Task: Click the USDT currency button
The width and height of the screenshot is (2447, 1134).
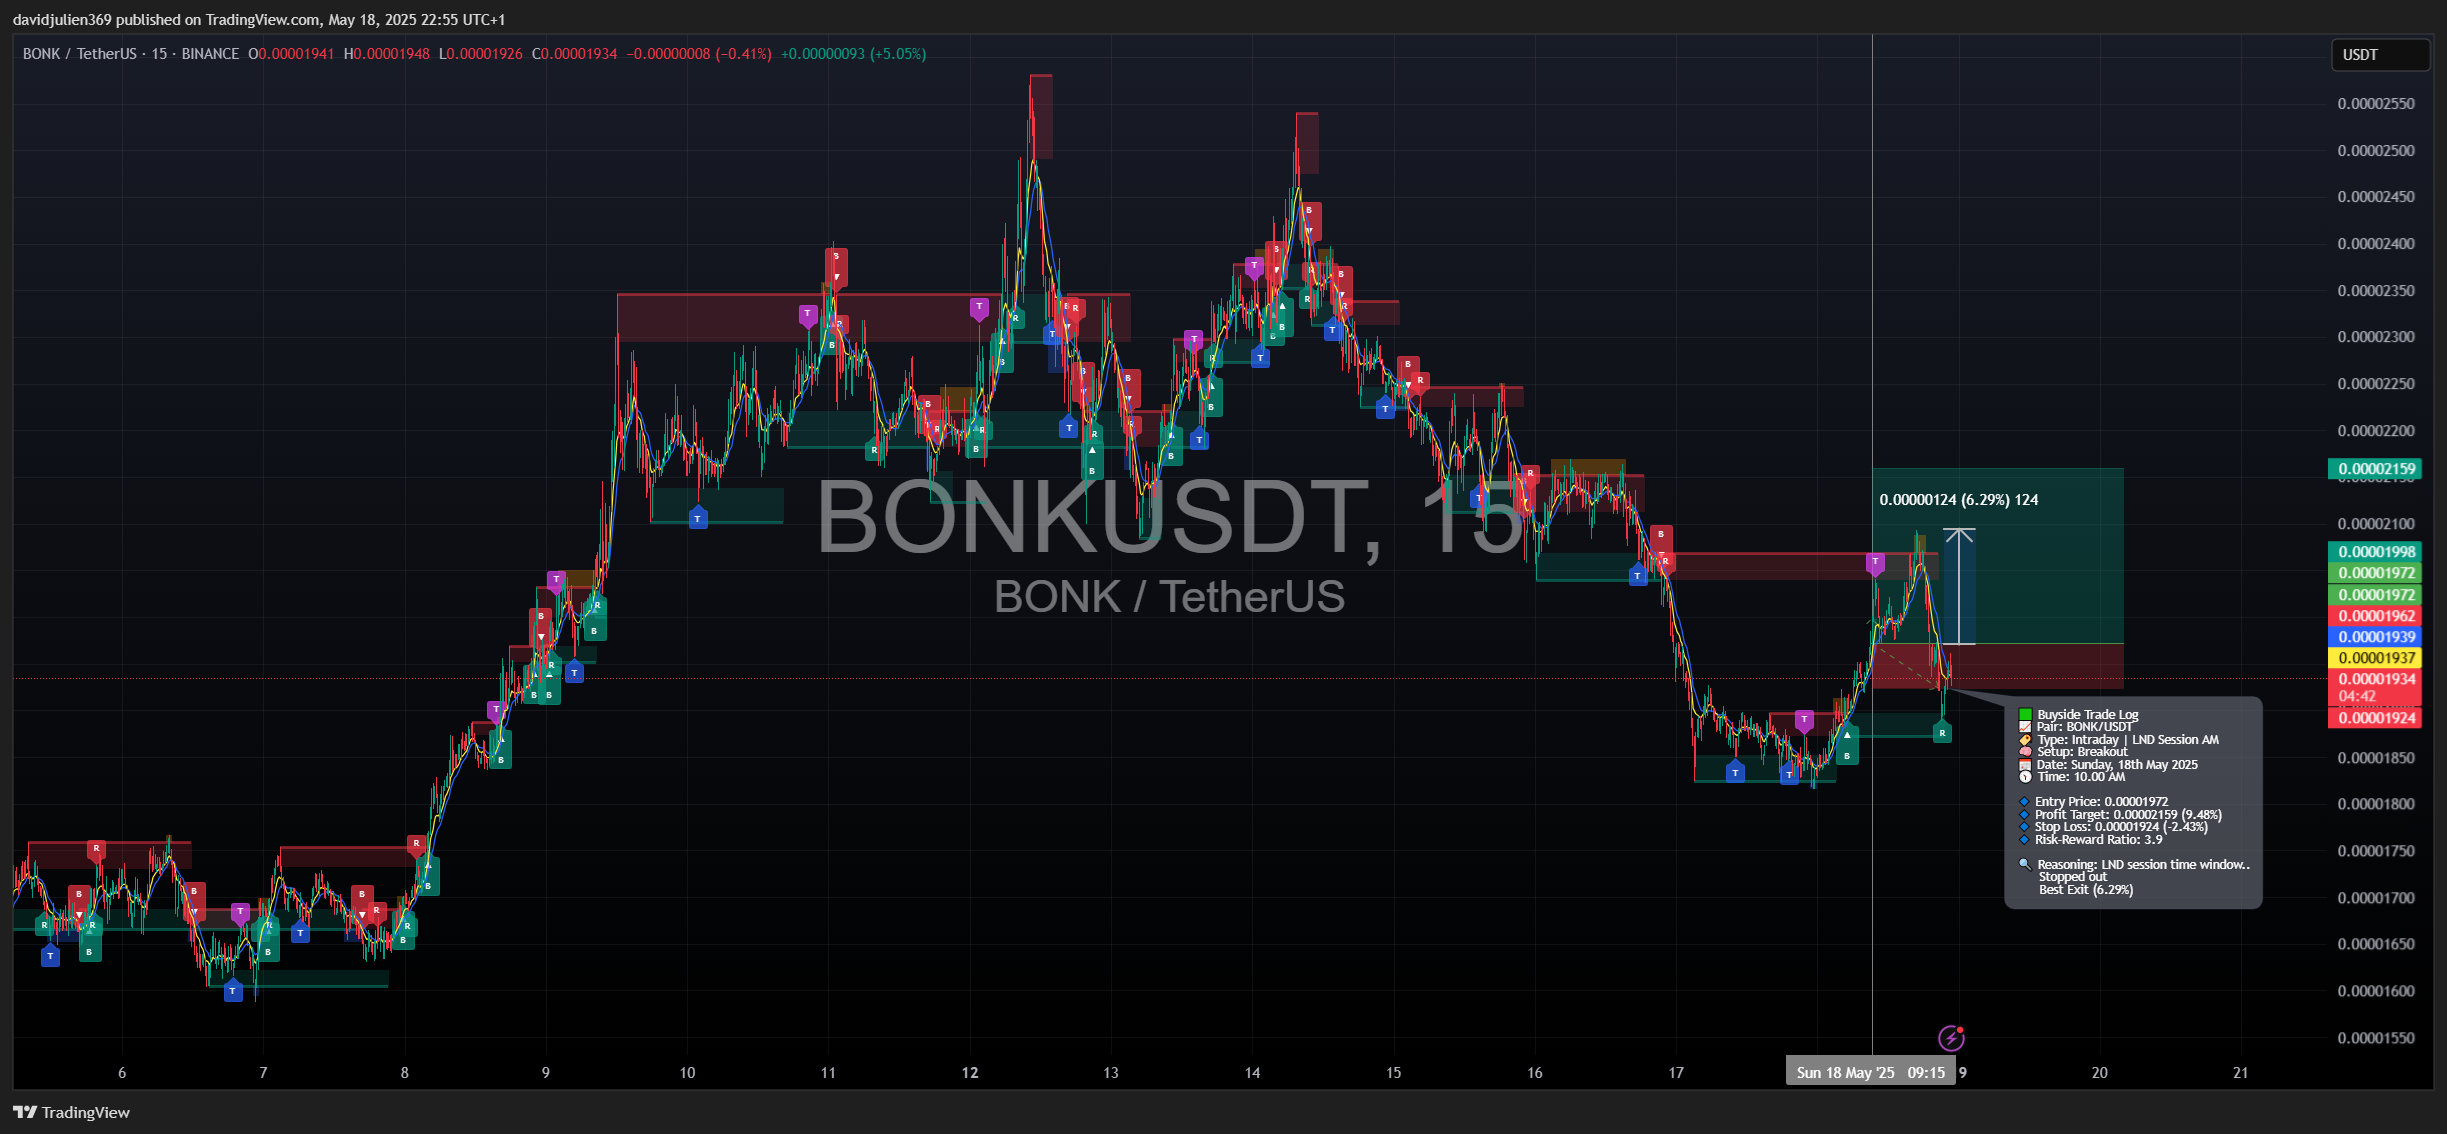Action: [x=2380, y=55]
